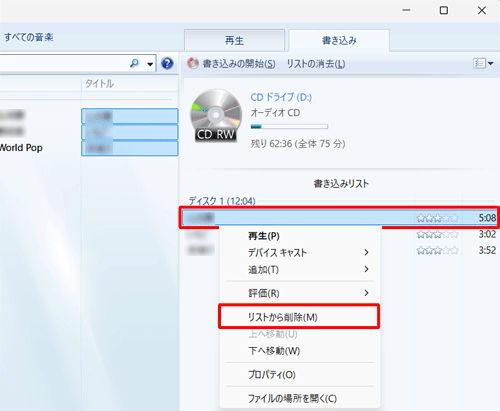Image resolution: width=500 pixels, height=411 pixels.
Task: Select the 書き込み tab
Action: (x=339, y=41)
